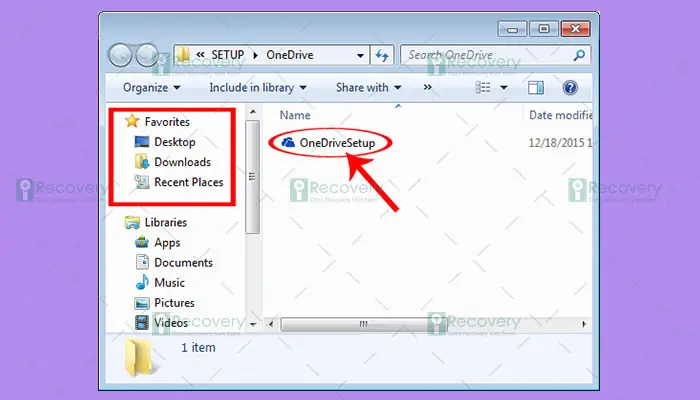
Task: Open the address bar history dropdown
Action: point(360,56)
